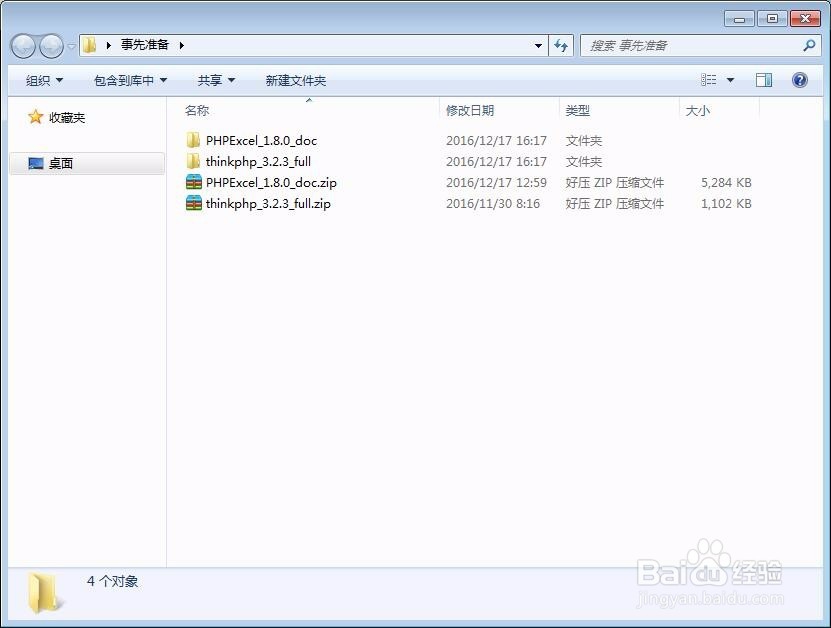Click the magnifier icon in the search box
The width and height of the screenshot is (831, 628).
pos(808,45)
